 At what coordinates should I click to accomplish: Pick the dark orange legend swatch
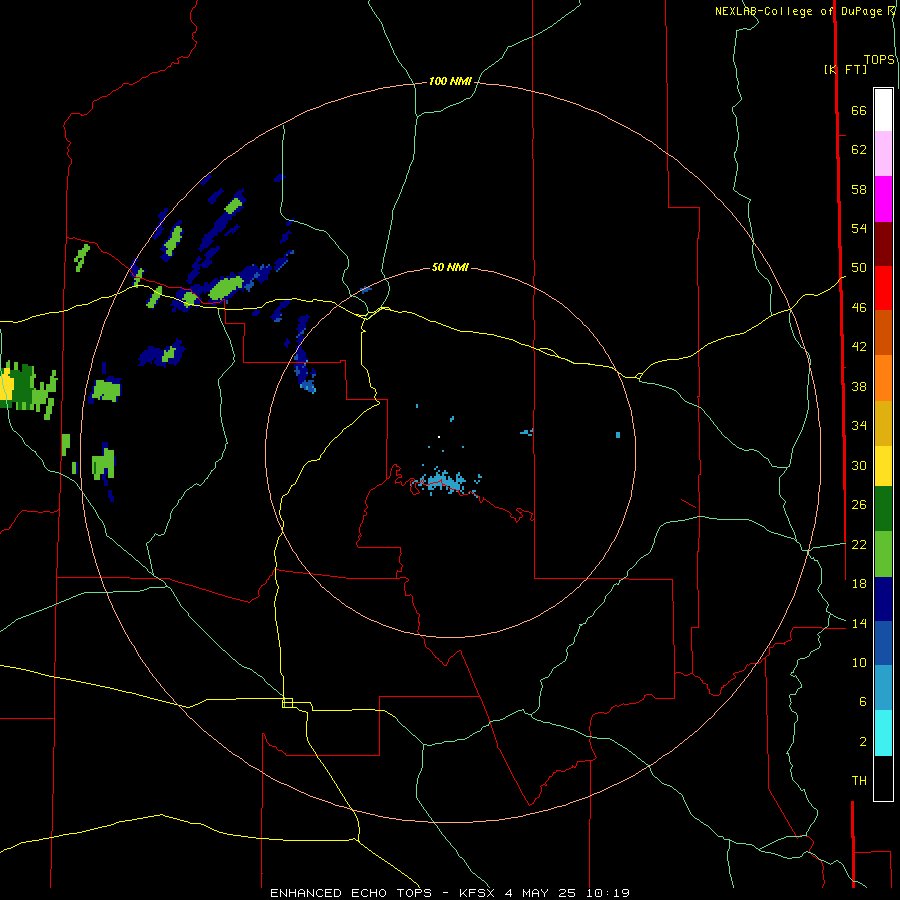[883, 332]
